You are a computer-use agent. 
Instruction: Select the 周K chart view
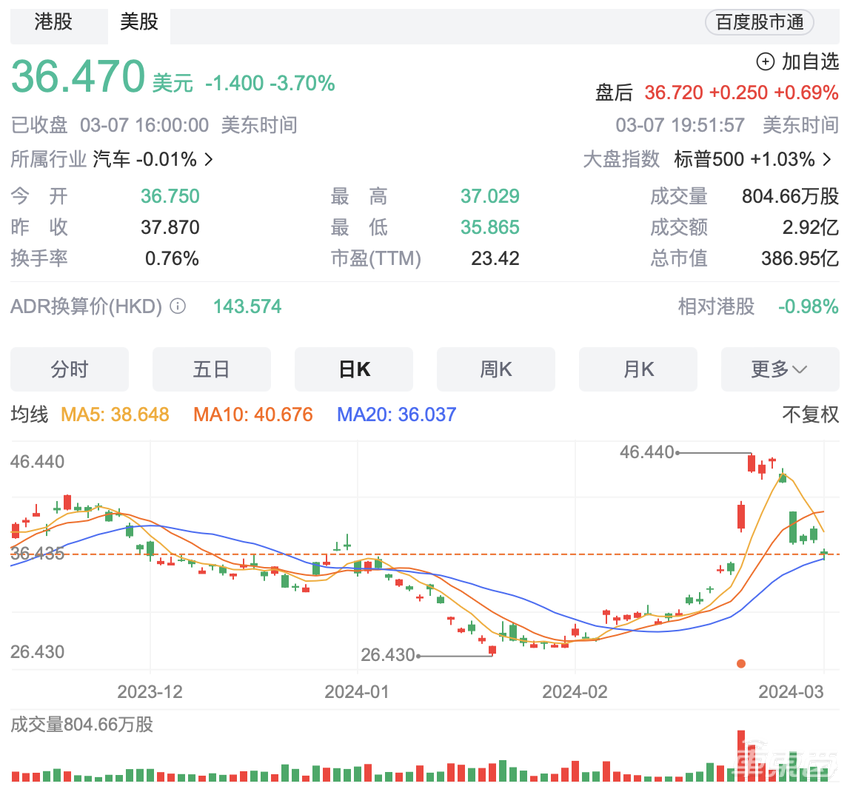496,369
